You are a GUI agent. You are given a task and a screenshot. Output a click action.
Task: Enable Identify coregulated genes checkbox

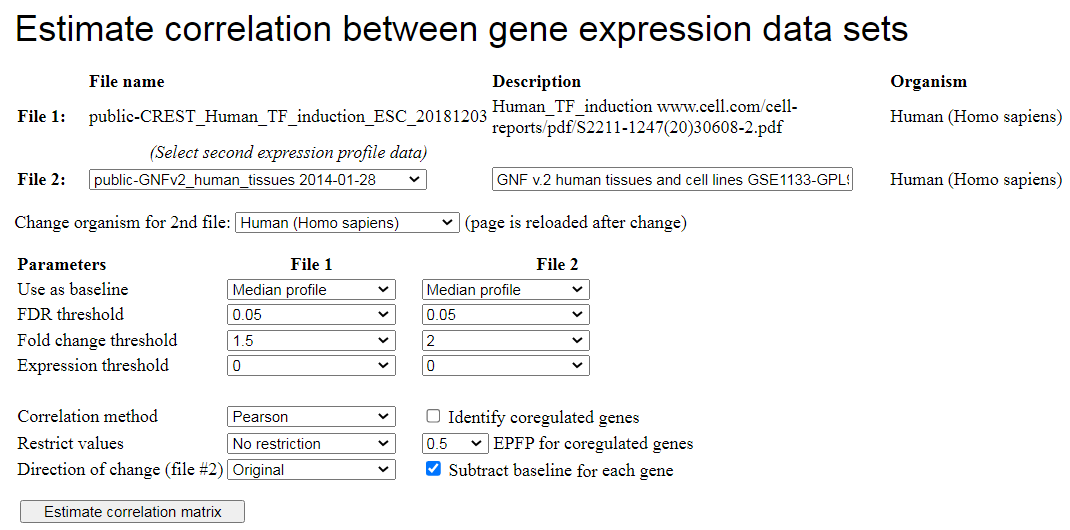[x=434, y=417]
